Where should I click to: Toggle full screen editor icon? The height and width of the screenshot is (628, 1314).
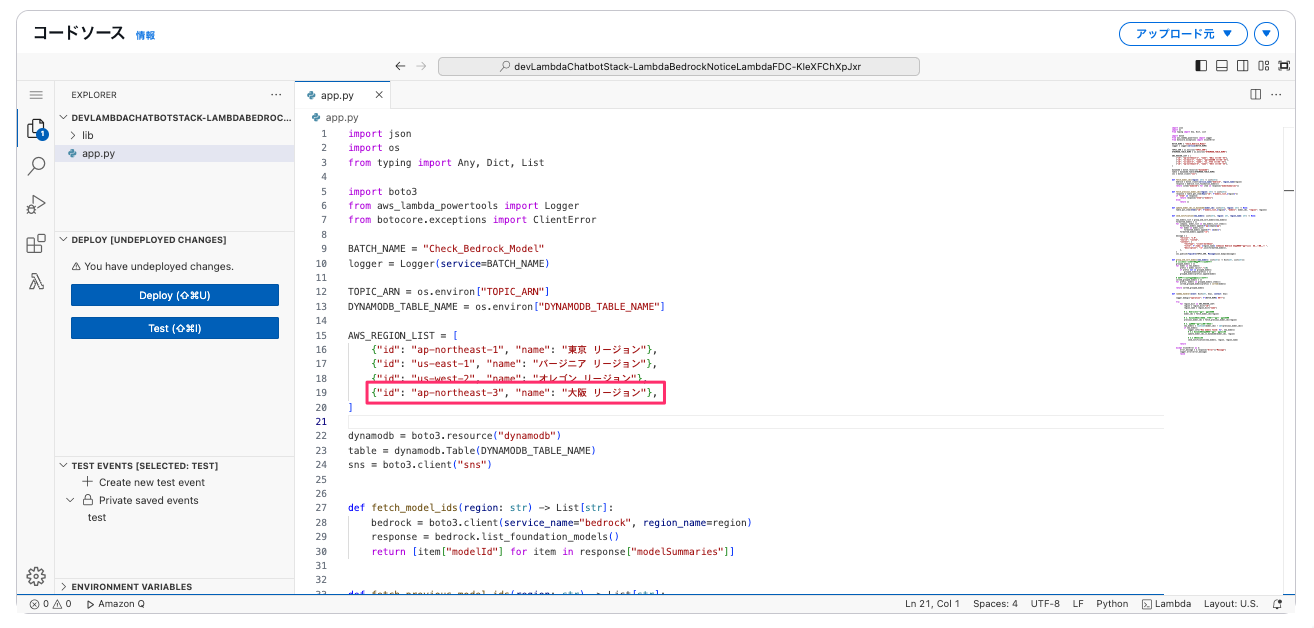tap(1283, 66)
